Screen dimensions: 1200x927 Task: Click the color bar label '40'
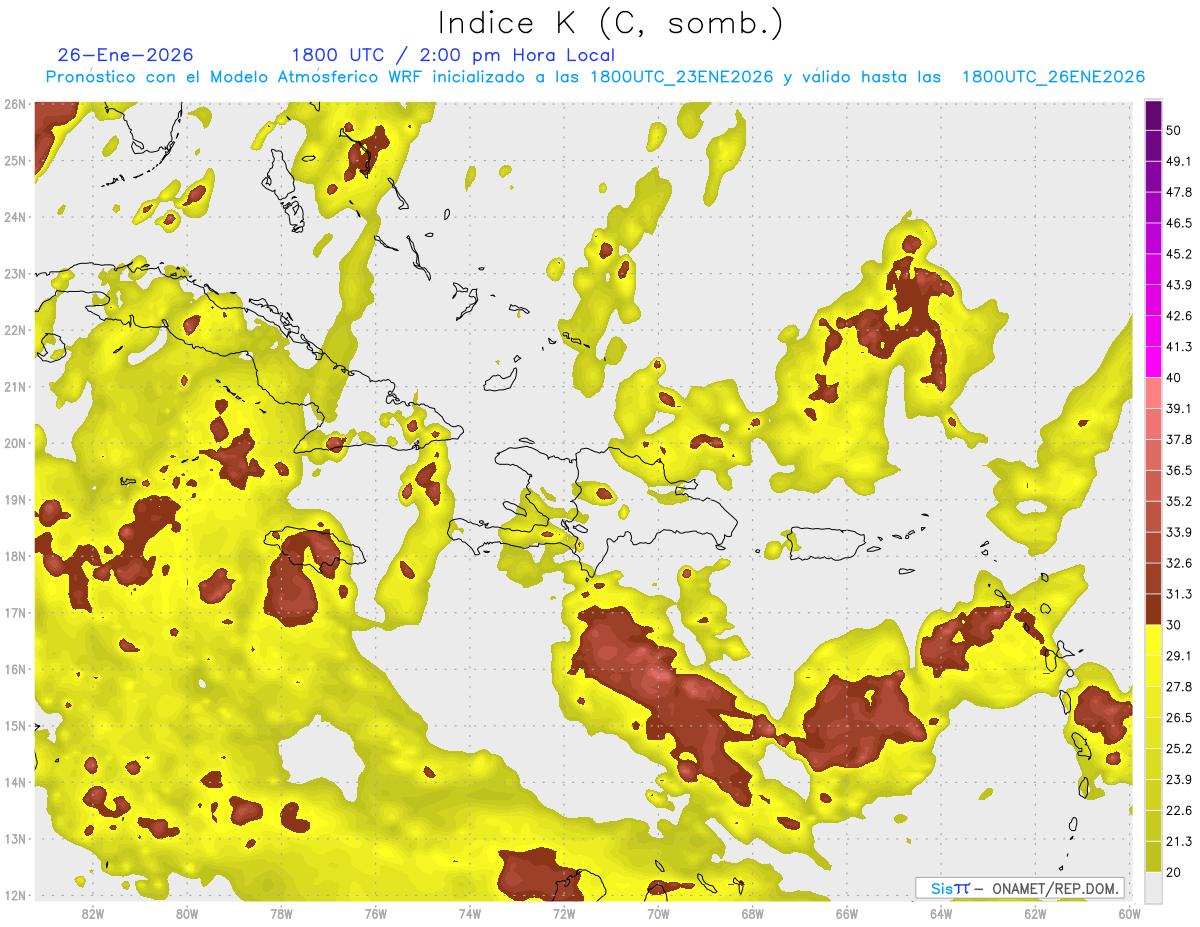[x=1173, y=377]
